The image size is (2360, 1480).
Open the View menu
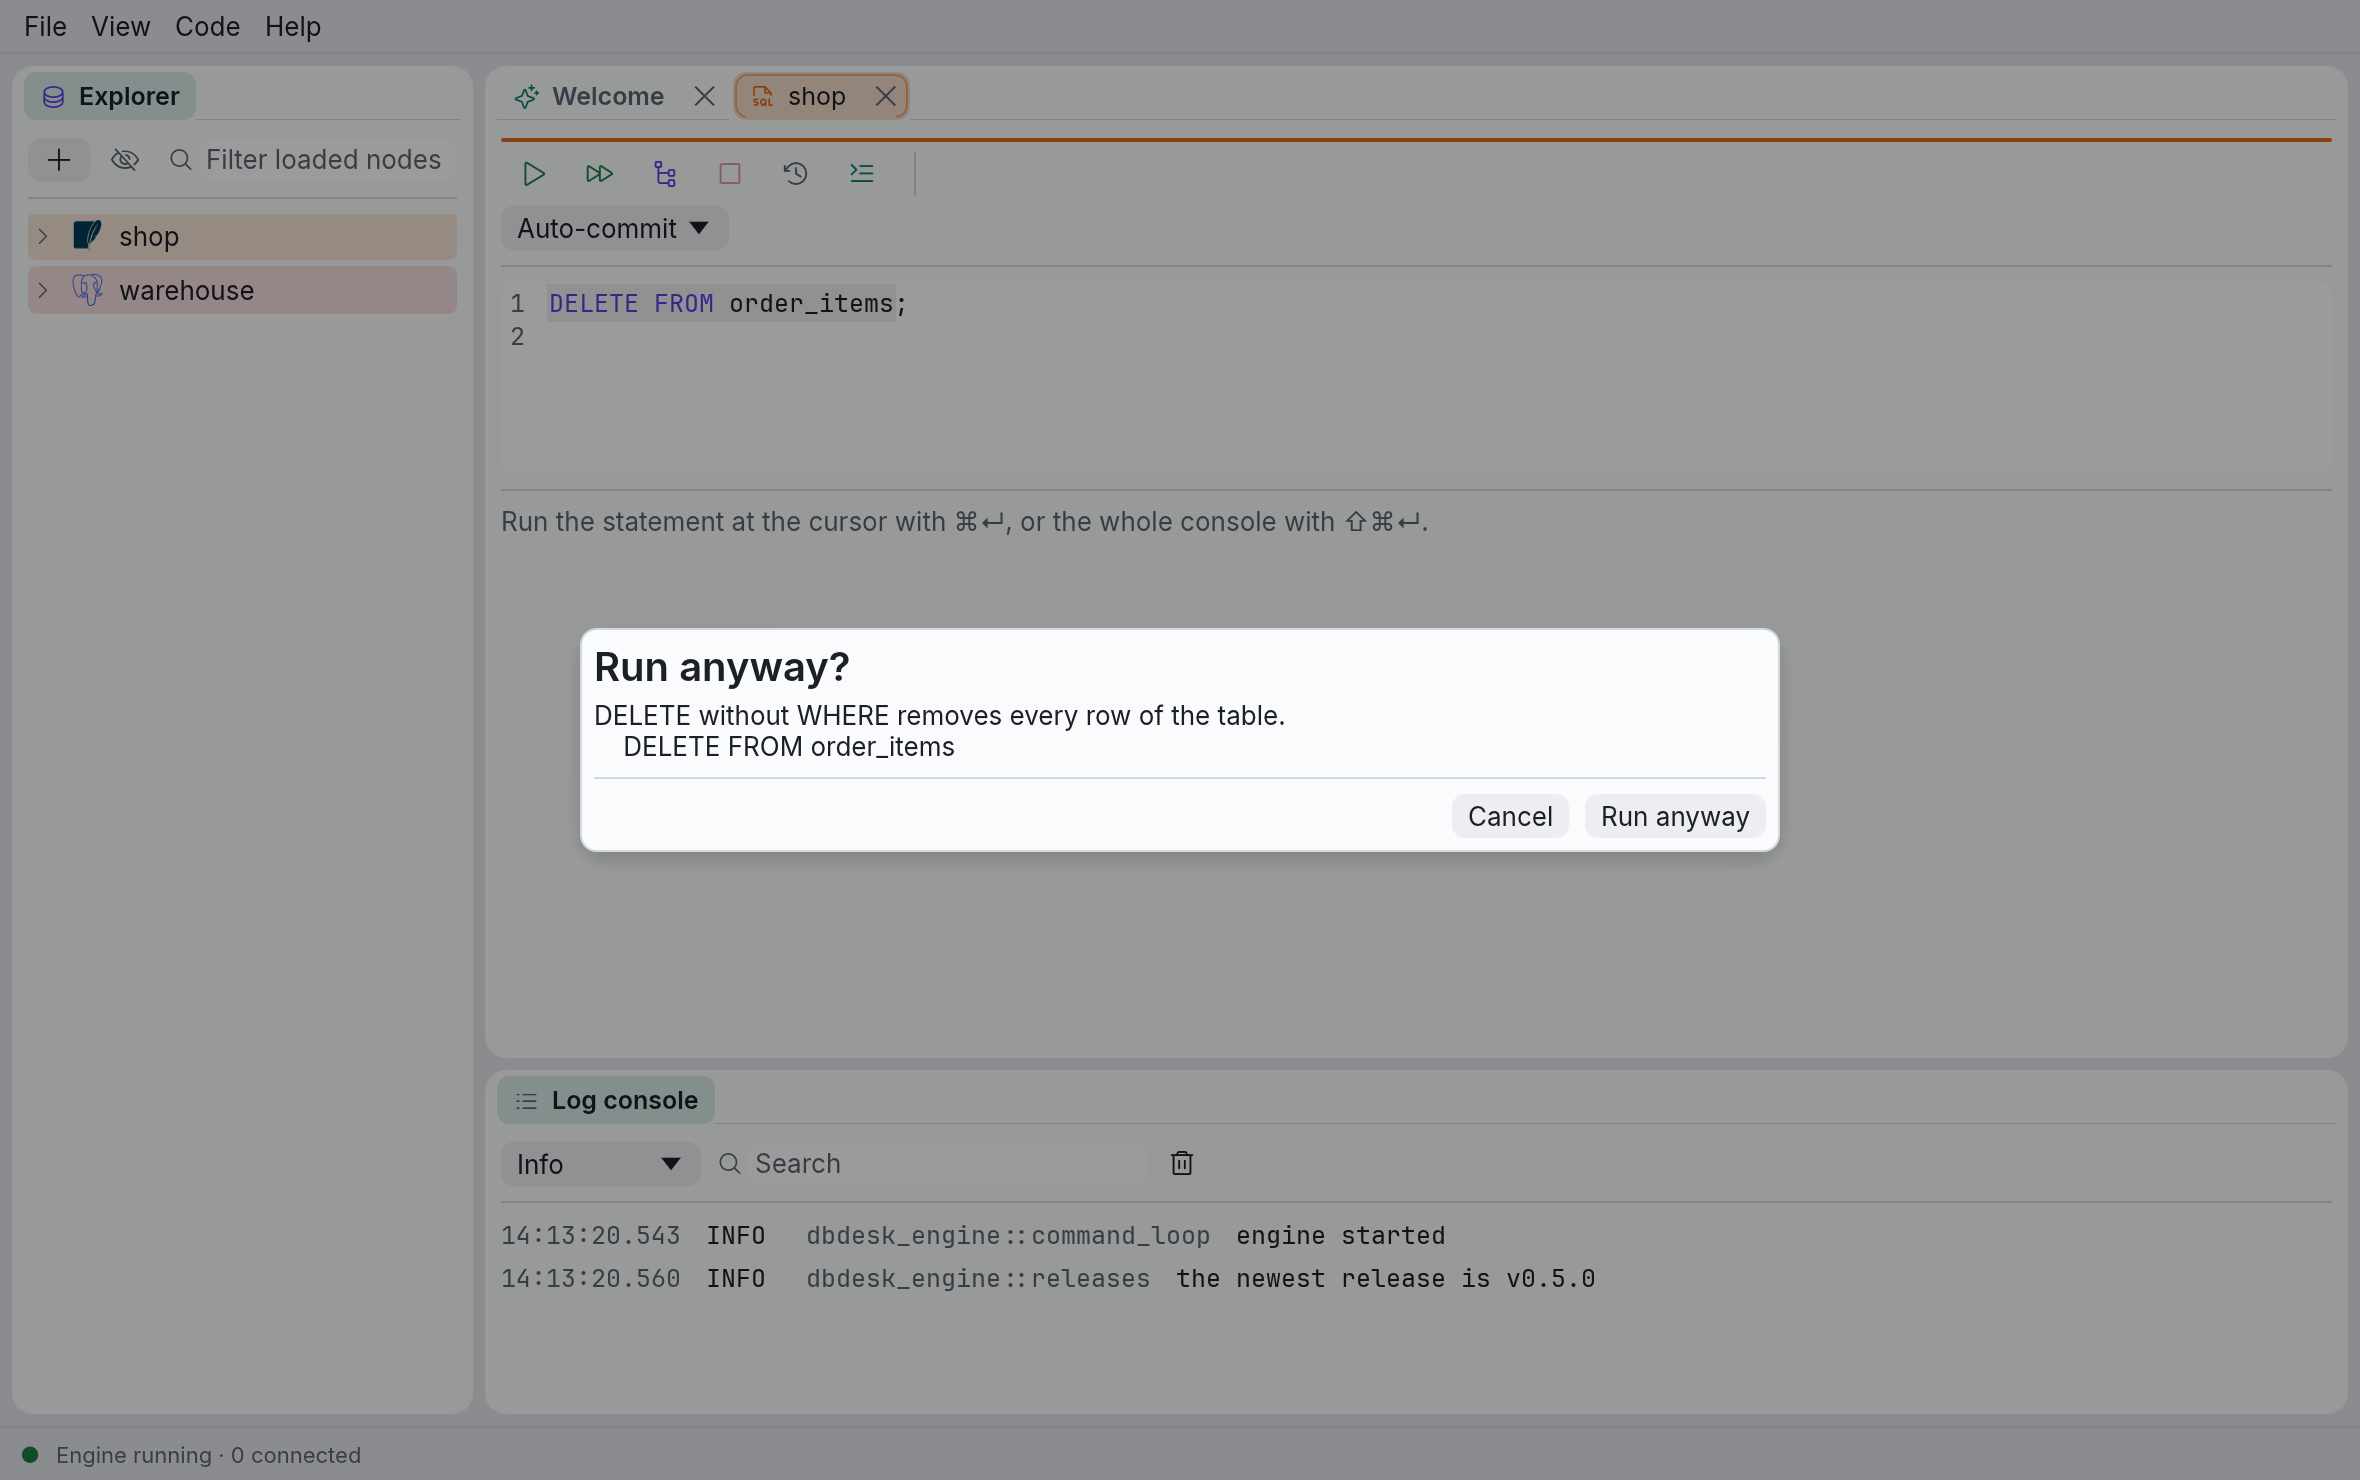pos(121,27)
